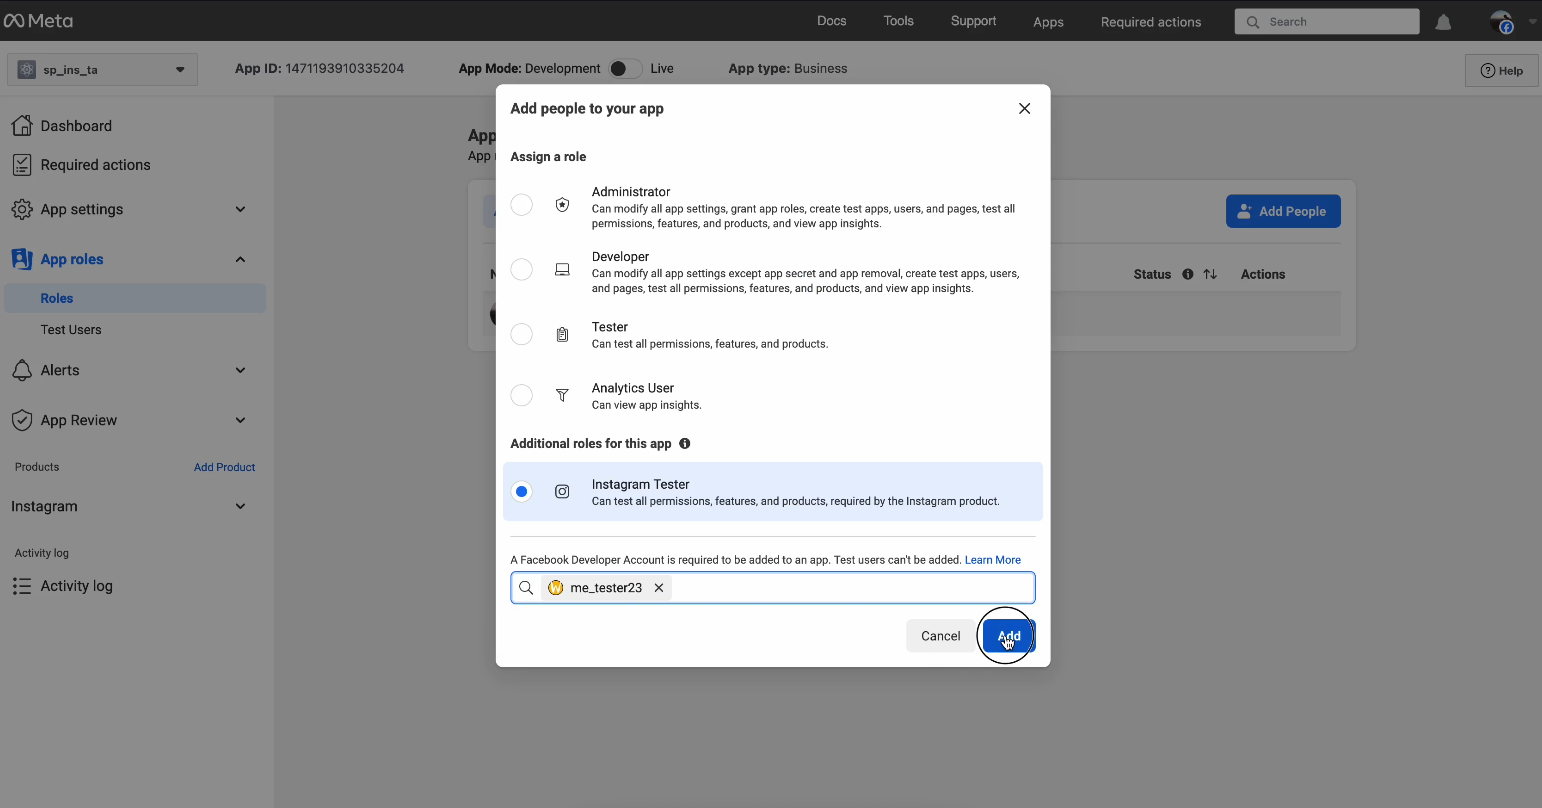The height and width of the screenshot is (808, 1542).
Task: Open the App settings gear icon
Action: click(22, 209)
